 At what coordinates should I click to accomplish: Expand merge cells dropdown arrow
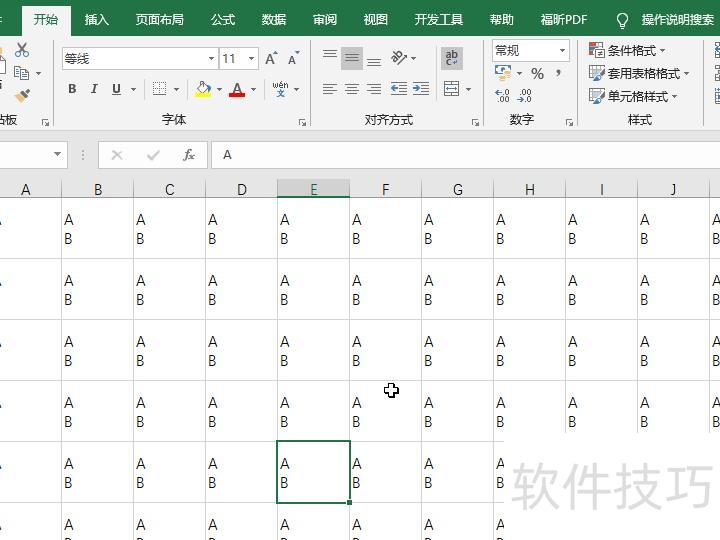(468, 89)
